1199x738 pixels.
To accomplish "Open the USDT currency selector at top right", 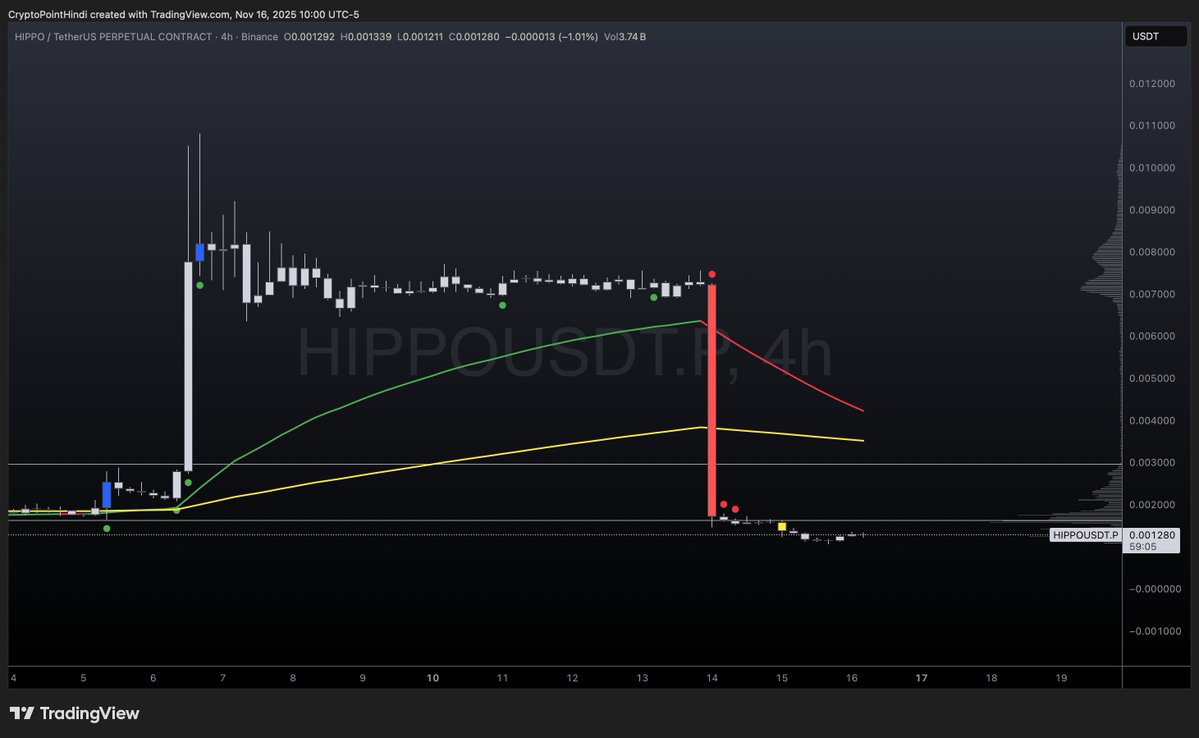I will (1155, 35).
